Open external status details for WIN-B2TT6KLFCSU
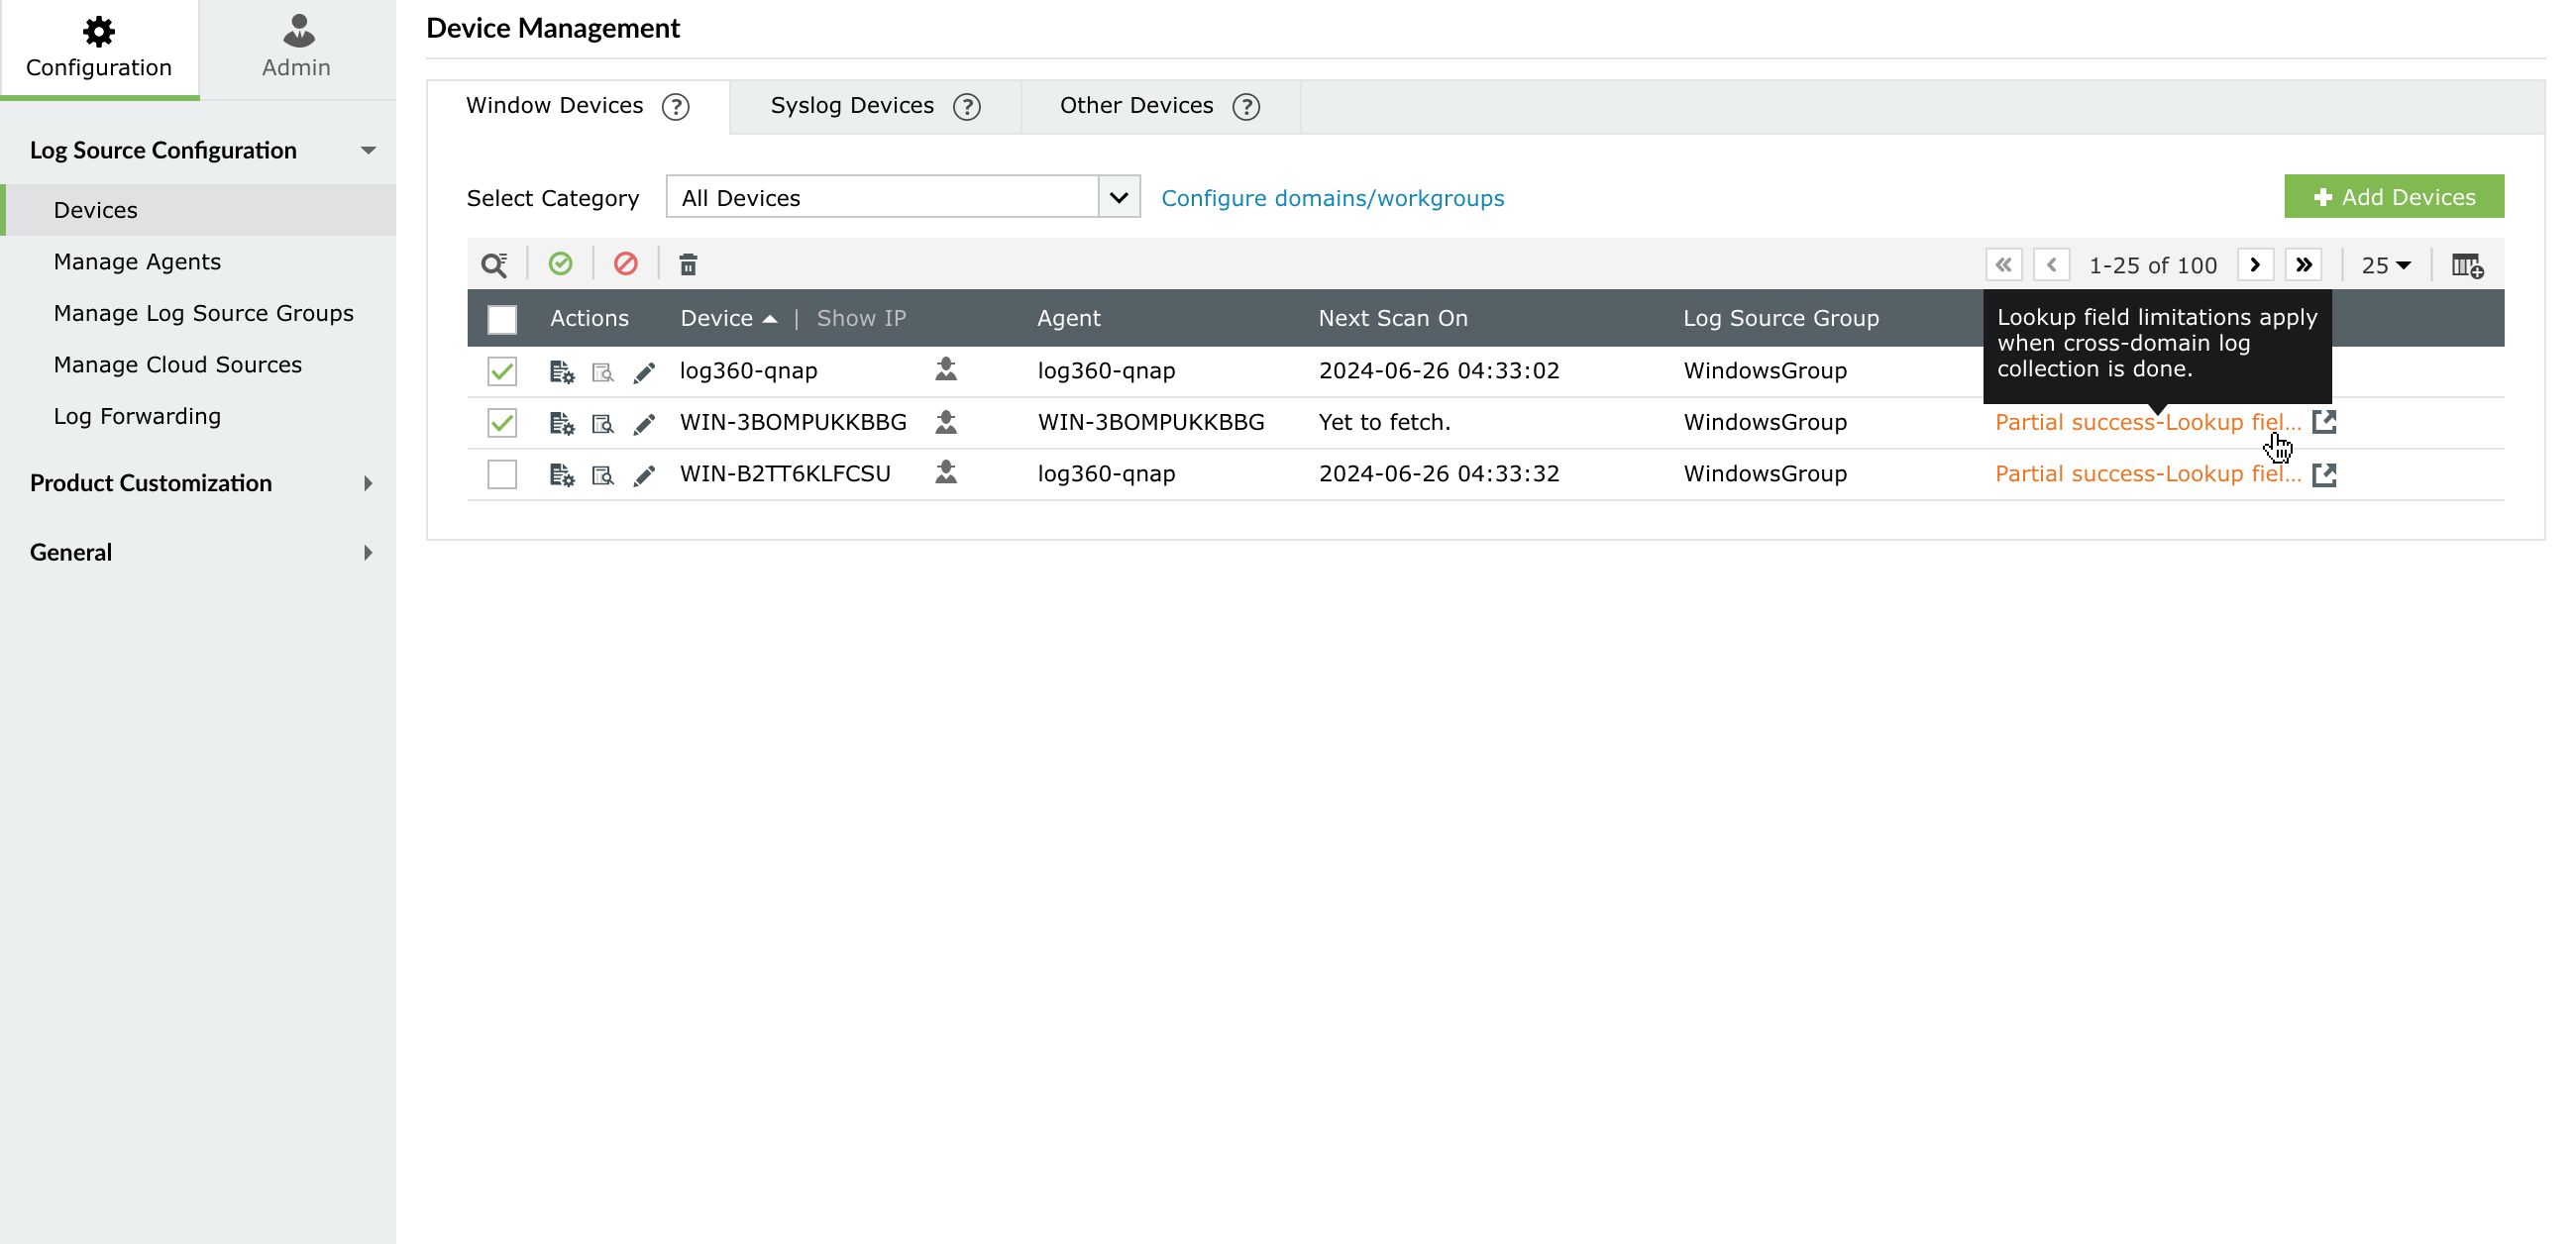Screen dimensions: 2576x1244 pyautogui.click(x=2326, y=474)
